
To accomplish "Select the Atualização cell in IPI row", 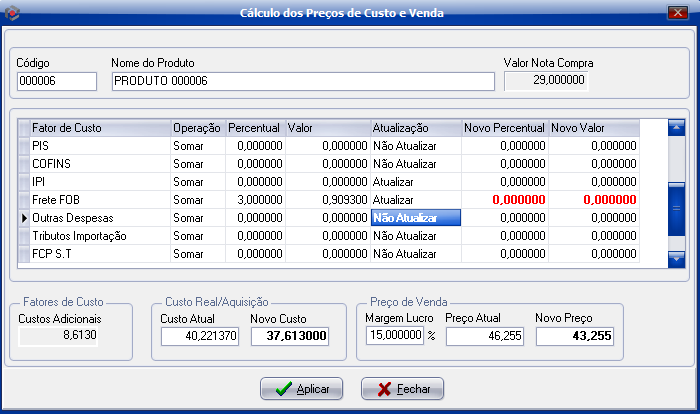I will pyautogui.click(x=415, y=182).
